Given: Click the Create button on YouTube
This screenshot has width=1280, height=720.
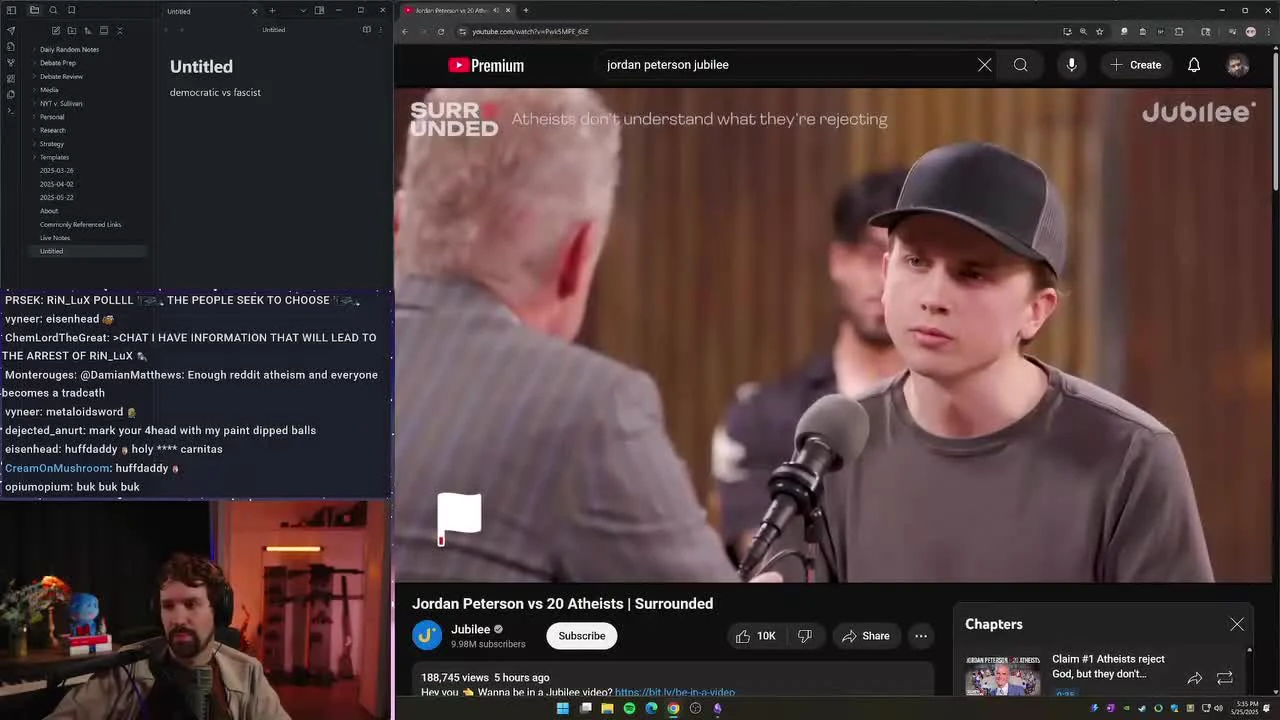Looking at the screenshot, I should point(1135,65).
